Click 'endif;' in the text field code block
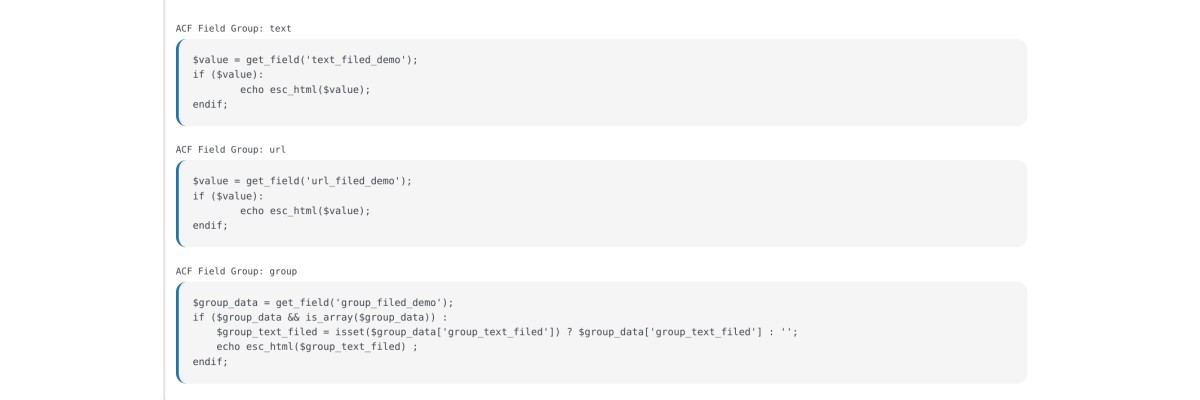The image size is (1200, 400). pos(210,104)
